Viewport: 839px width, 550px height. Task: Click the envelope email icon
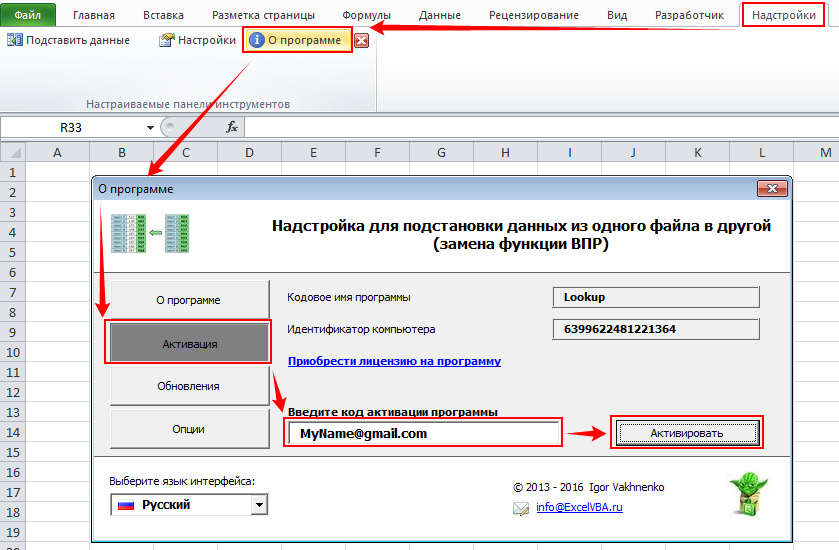[x=521, y=508]
